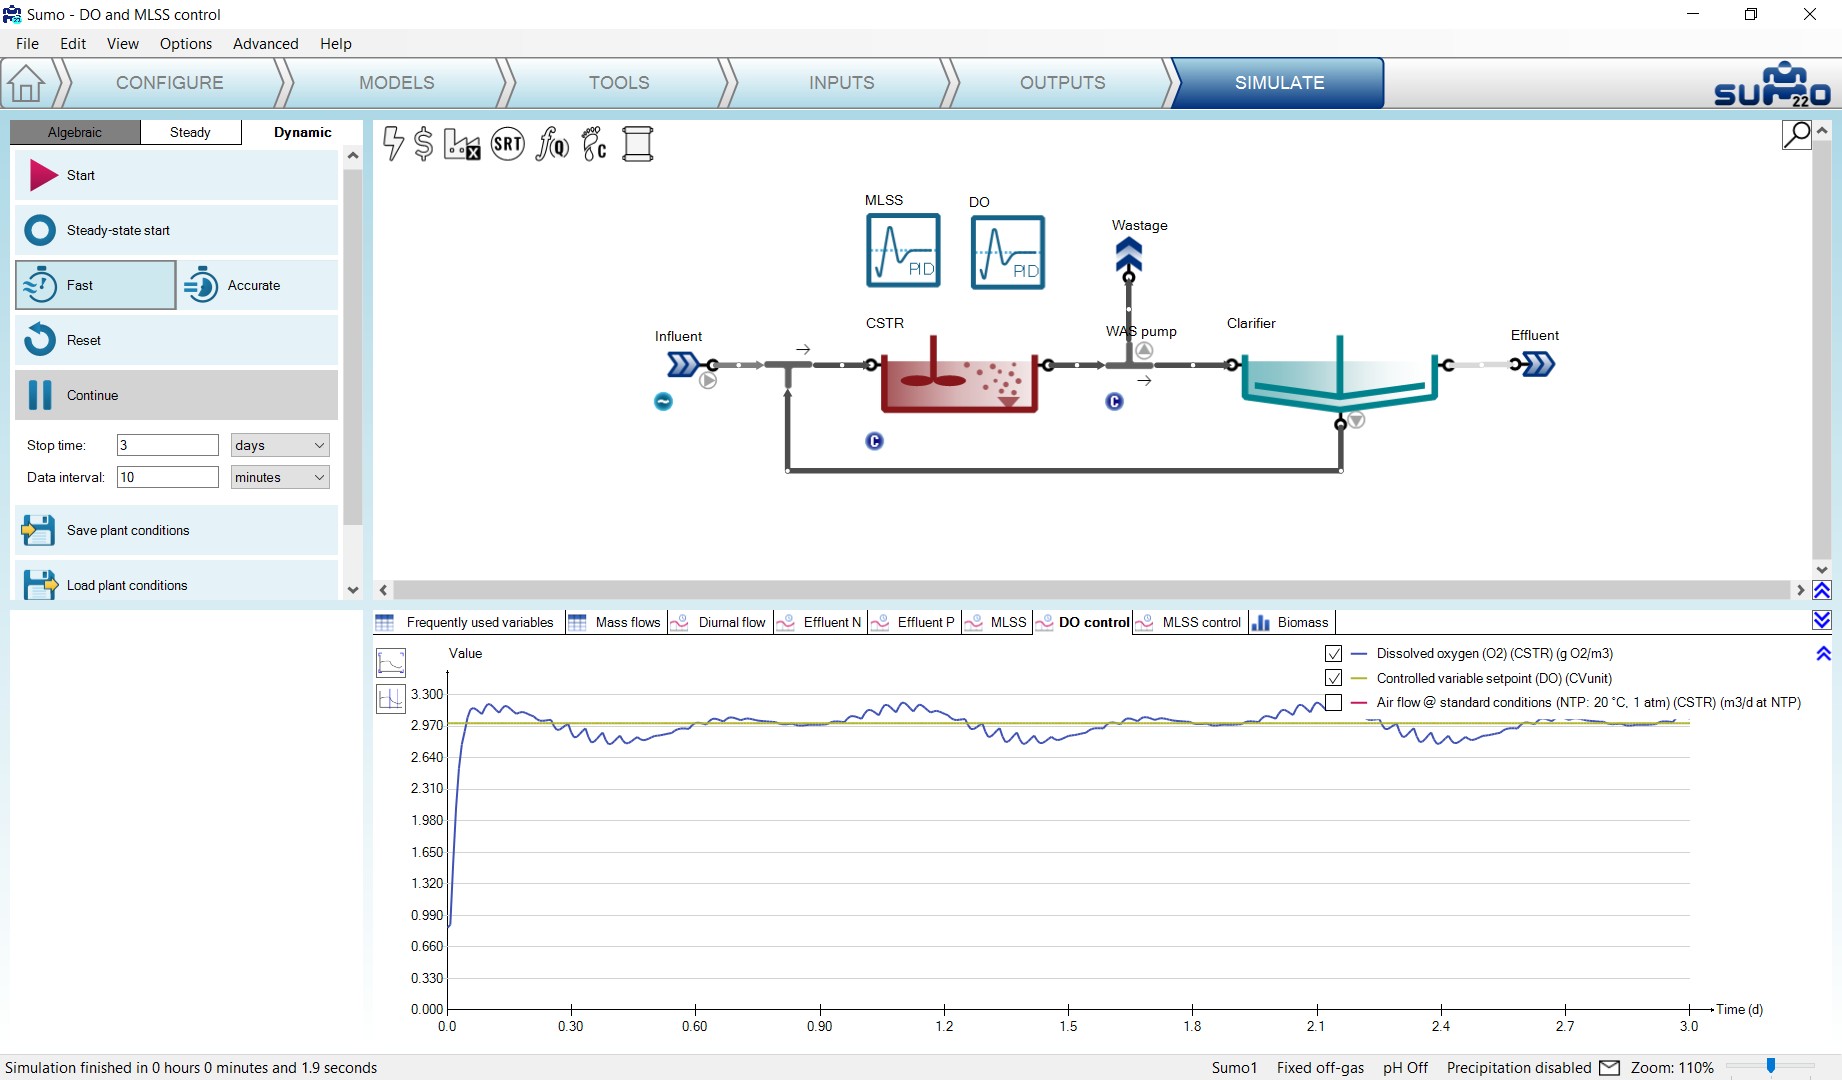Screen dimensions: 1842x1080
Task: Click the WAS pump icon
Action: (x=1144, y=351)
